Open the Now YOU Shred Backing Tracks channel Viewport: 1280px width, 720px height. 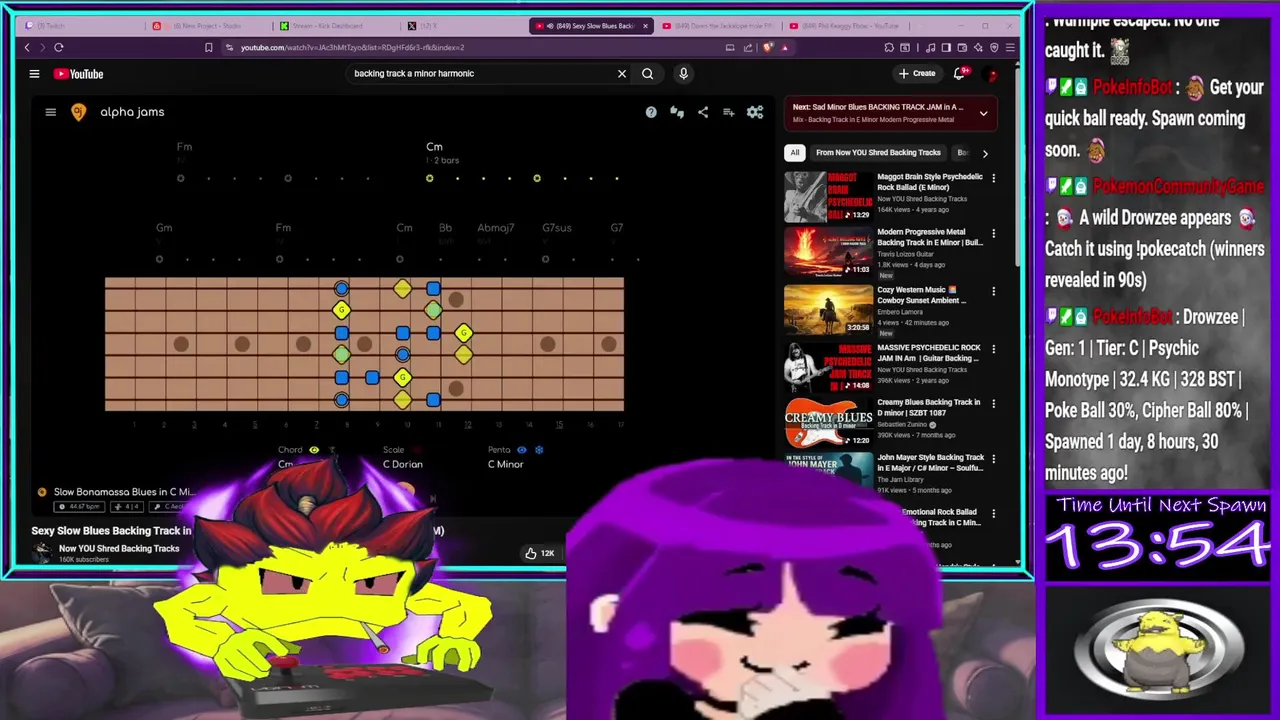point(119,548)
